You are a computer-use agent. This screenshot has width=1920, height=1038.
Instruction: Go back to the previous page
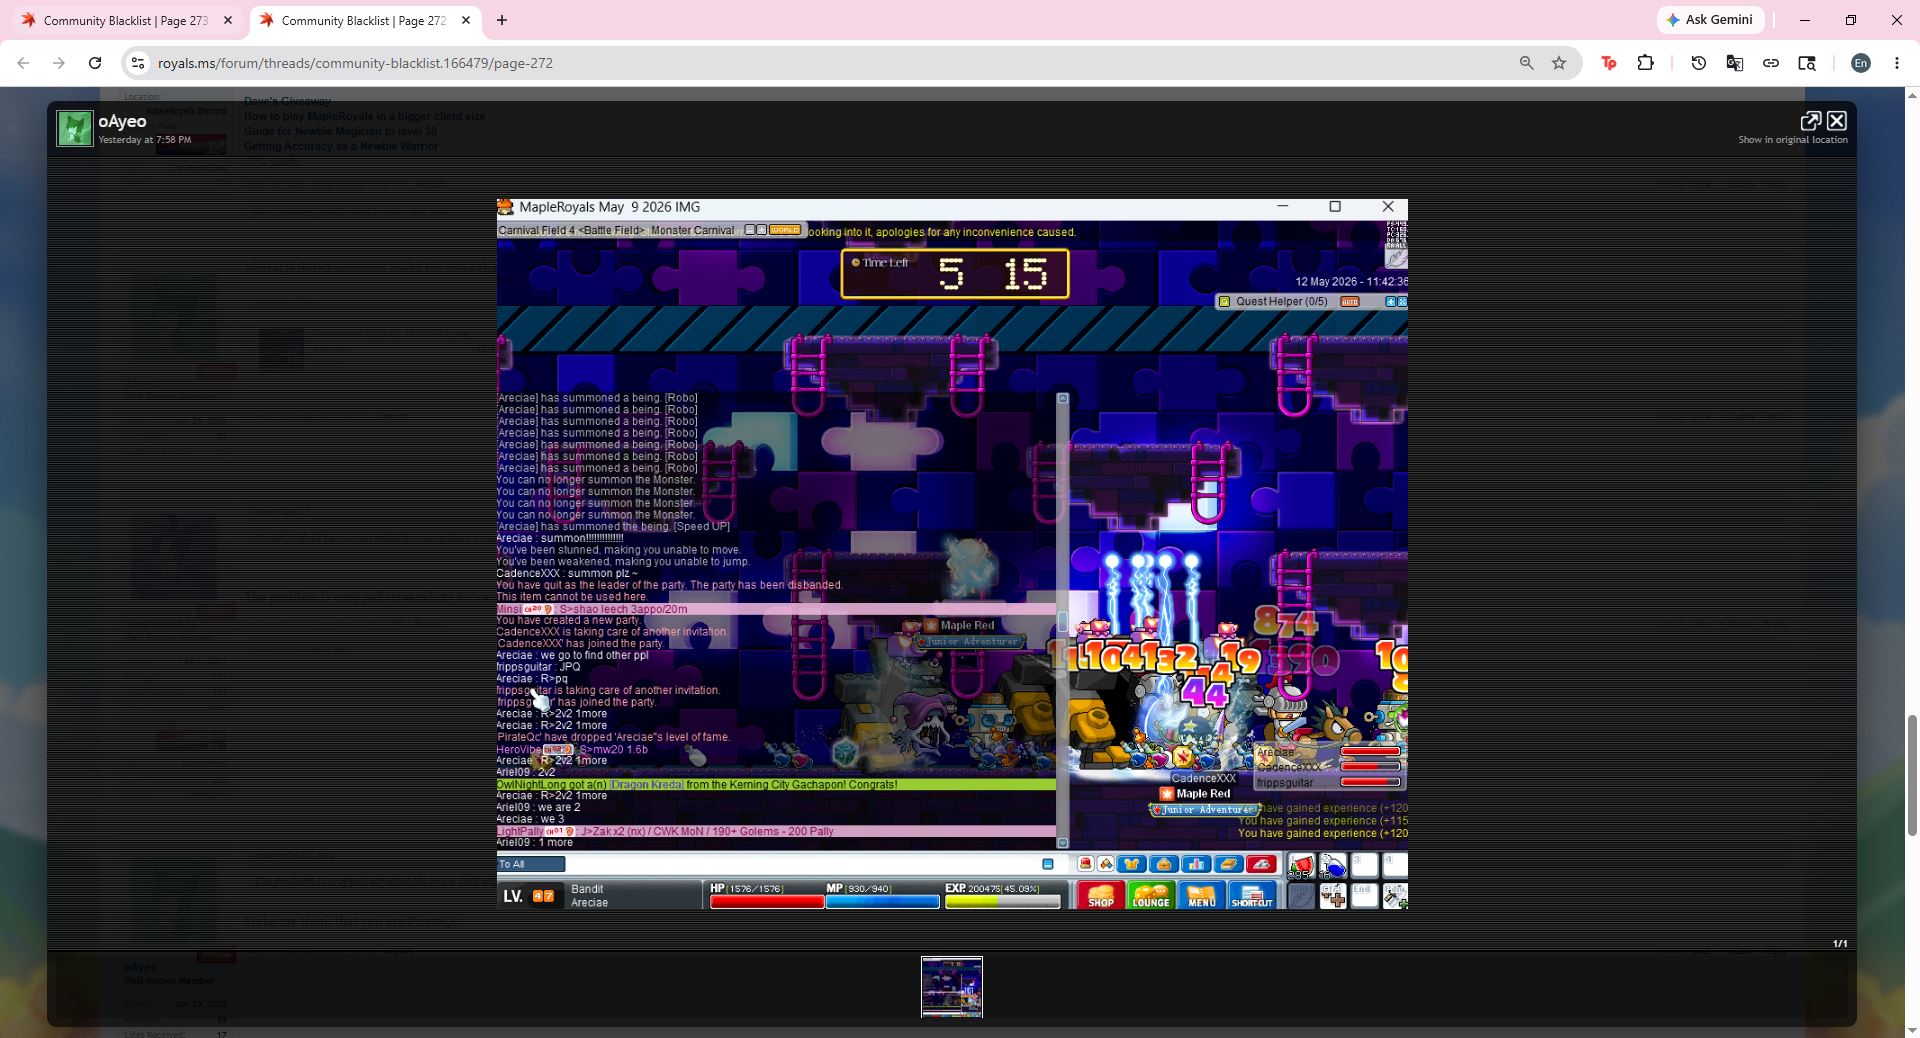pyautogui.click(x=23, y=63)
